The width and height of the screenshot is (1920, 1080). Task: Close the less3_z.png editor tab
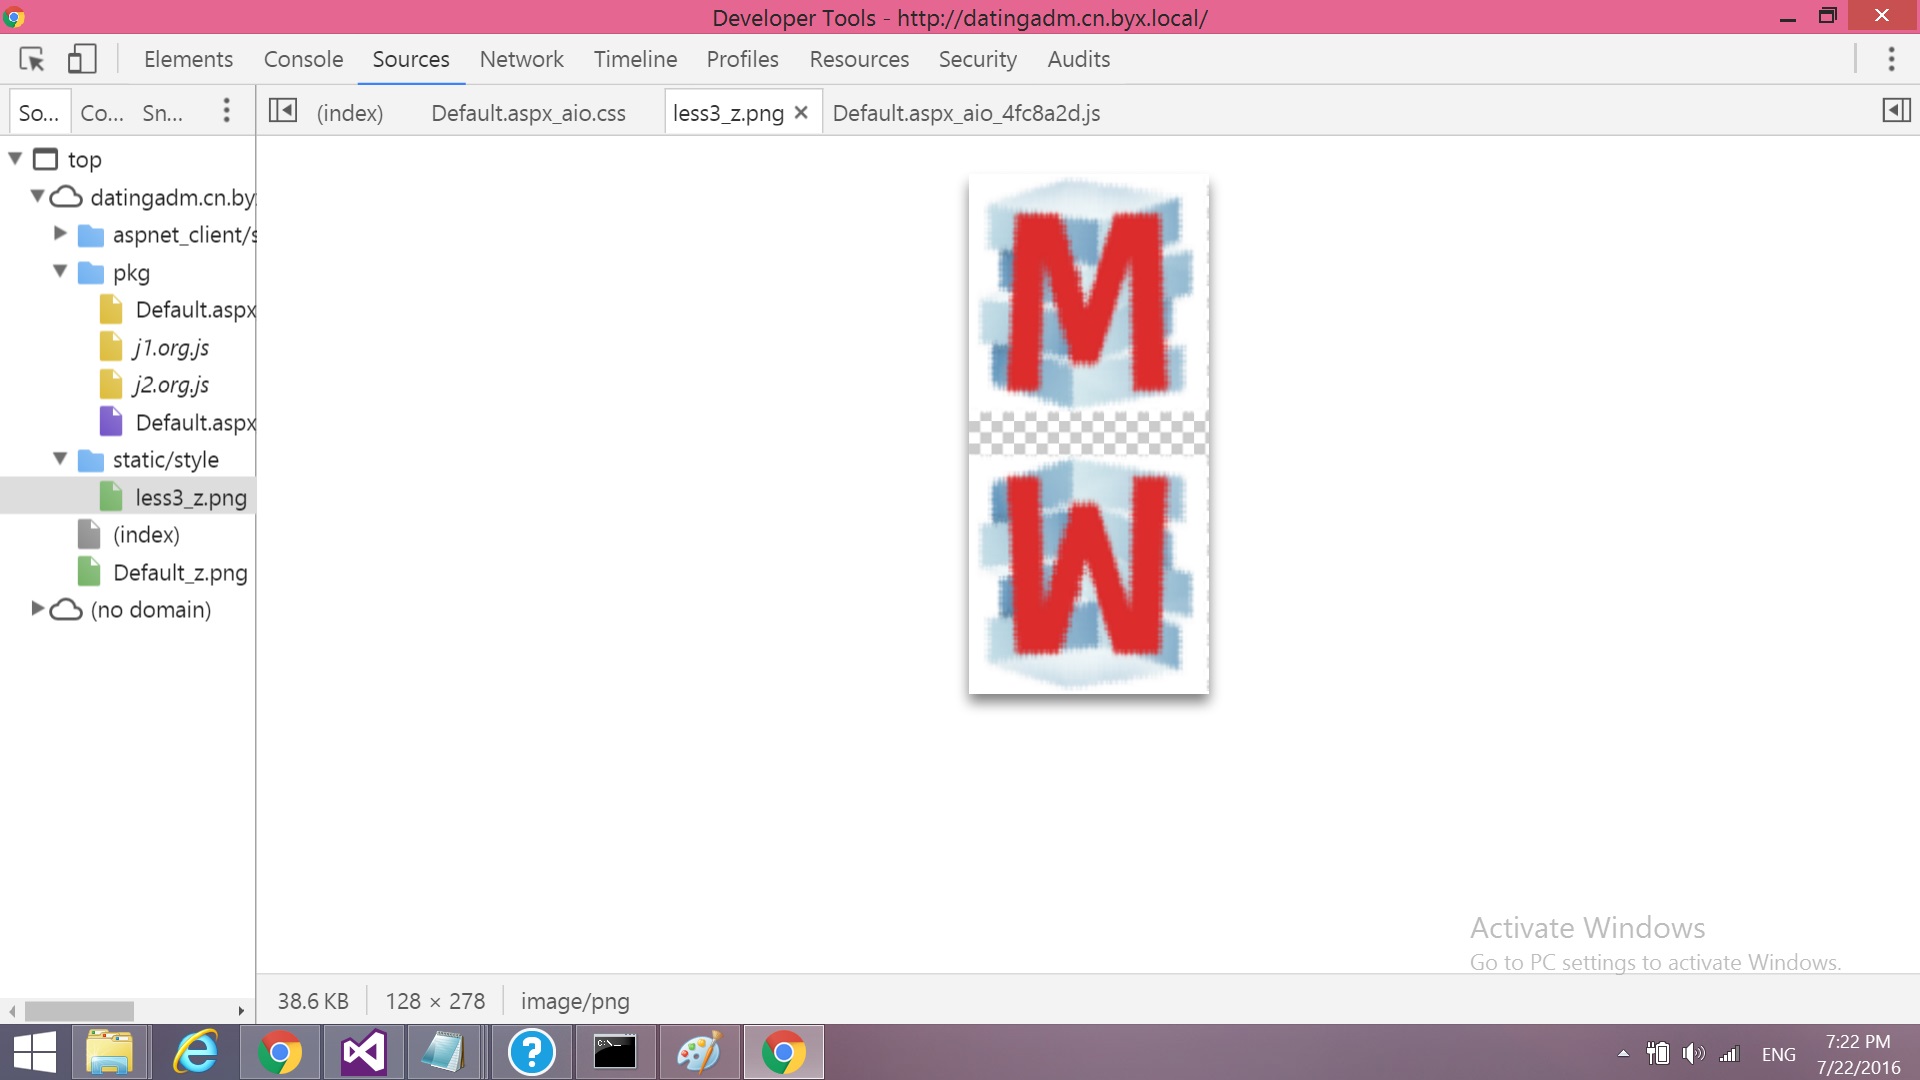pyautogui.click(x=801, y=112)
